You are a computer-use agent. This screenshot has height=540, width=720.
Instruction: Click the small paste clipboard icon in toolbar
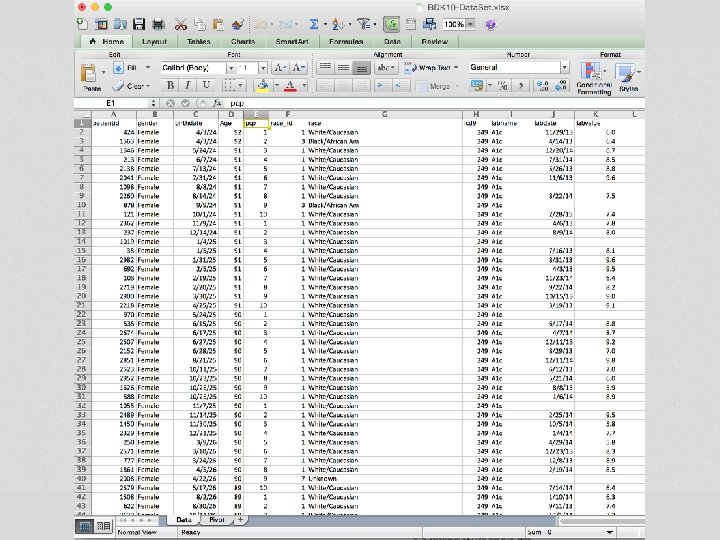[x=218, y=24]
